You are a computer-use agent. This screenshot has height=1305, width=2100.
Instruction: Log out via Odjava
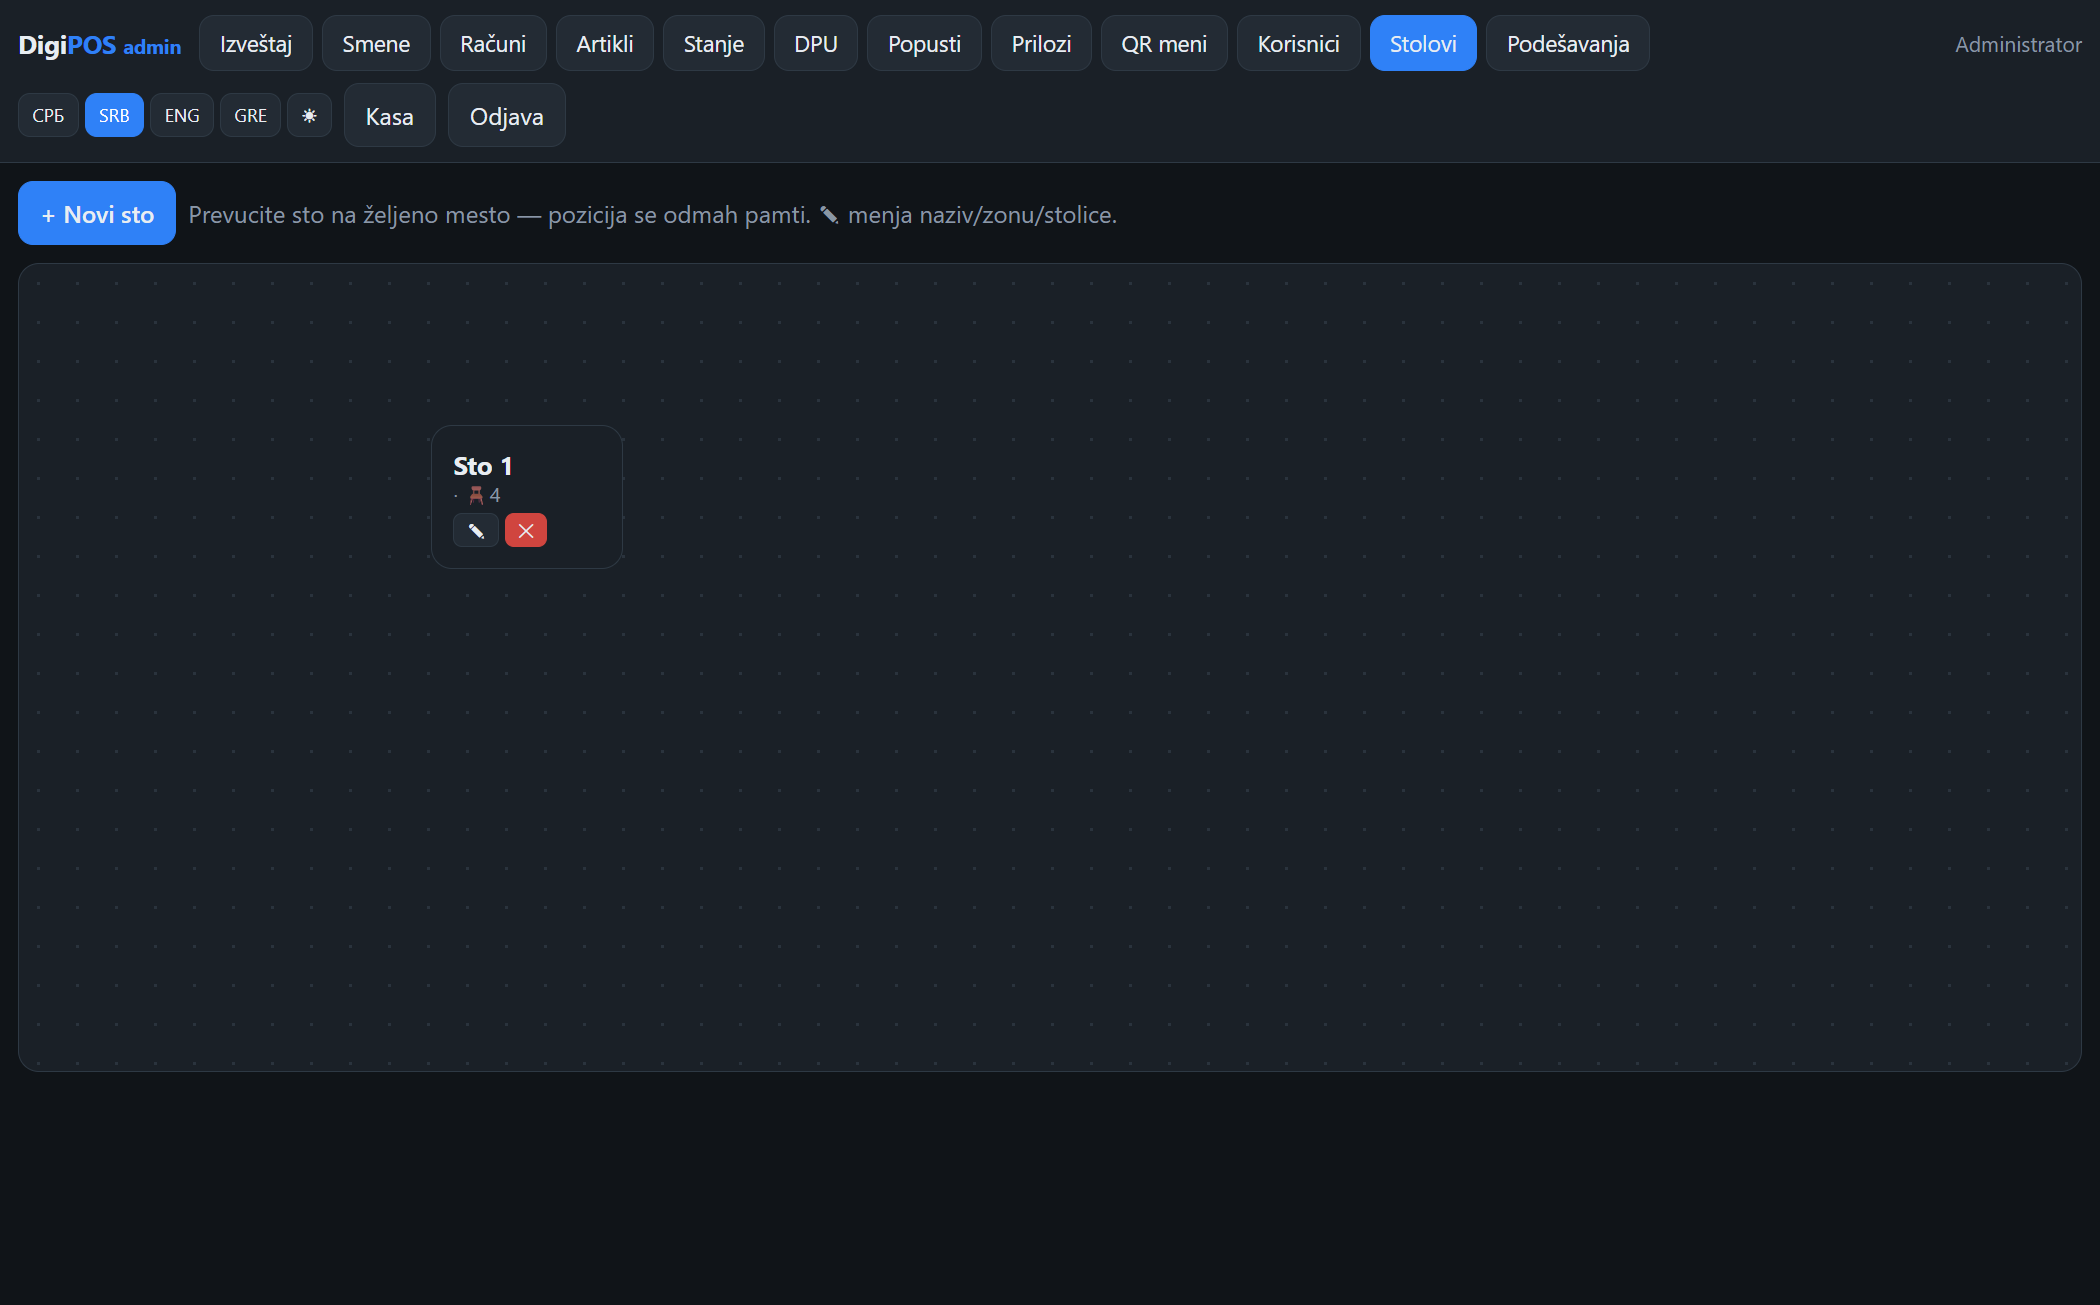coord(507,115)
